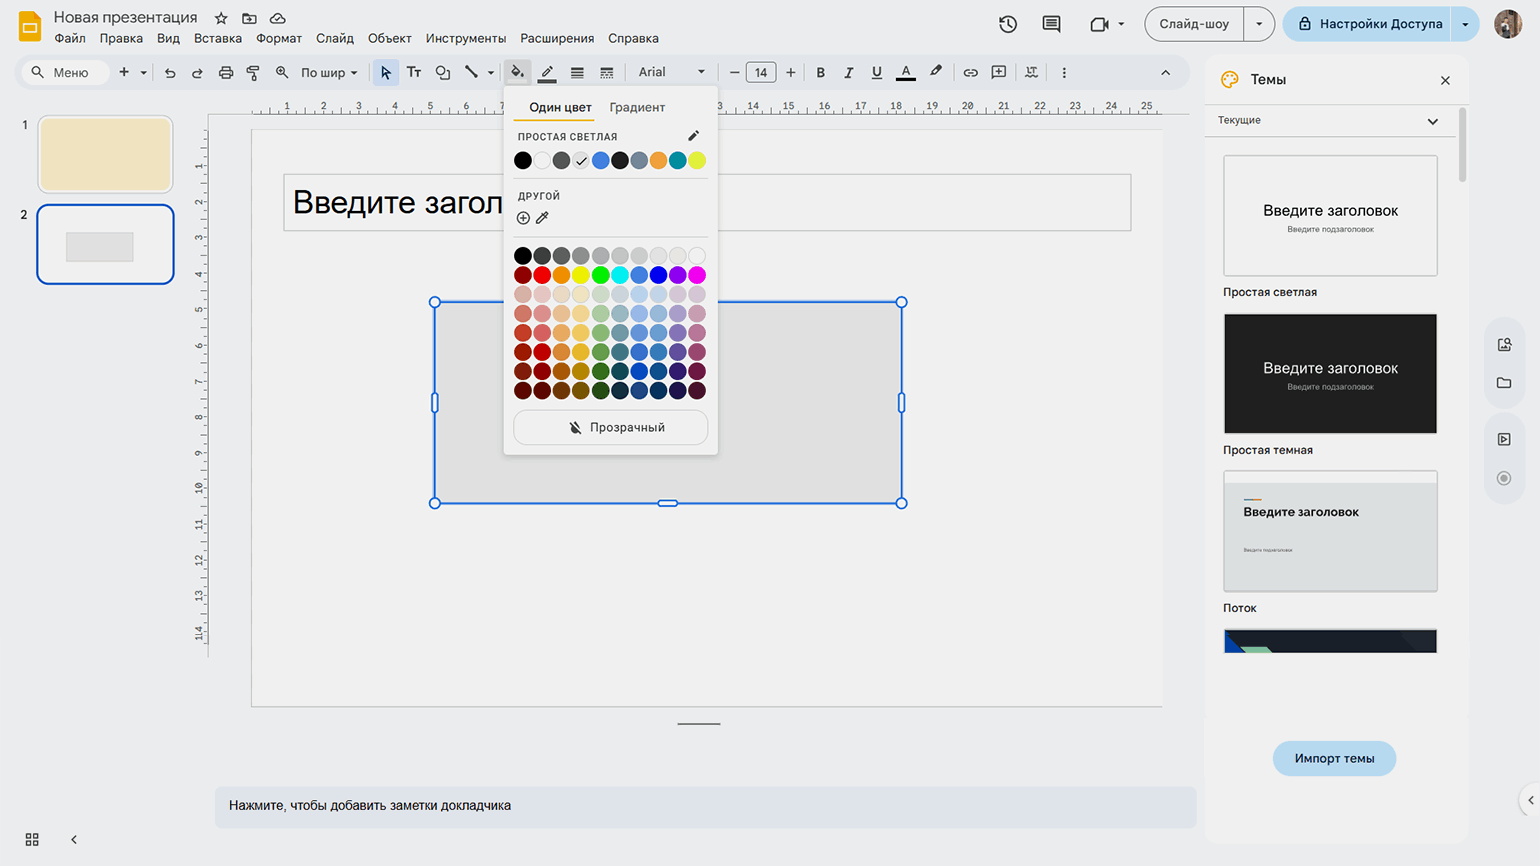Image resolution: width=1540 pixels, height=866 pixels.
Task: Open the comments panel icon
Action: [x=1051, y=24]
